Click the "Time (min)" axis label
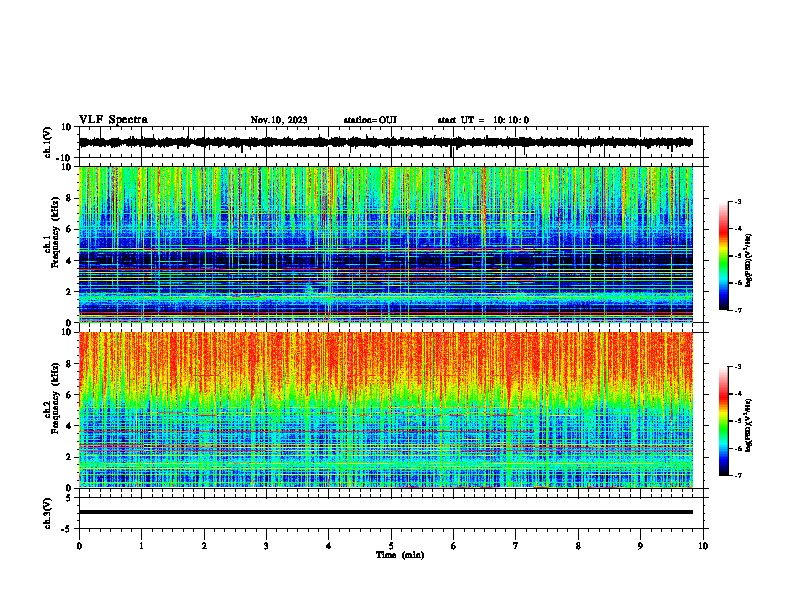 (400, 555)
